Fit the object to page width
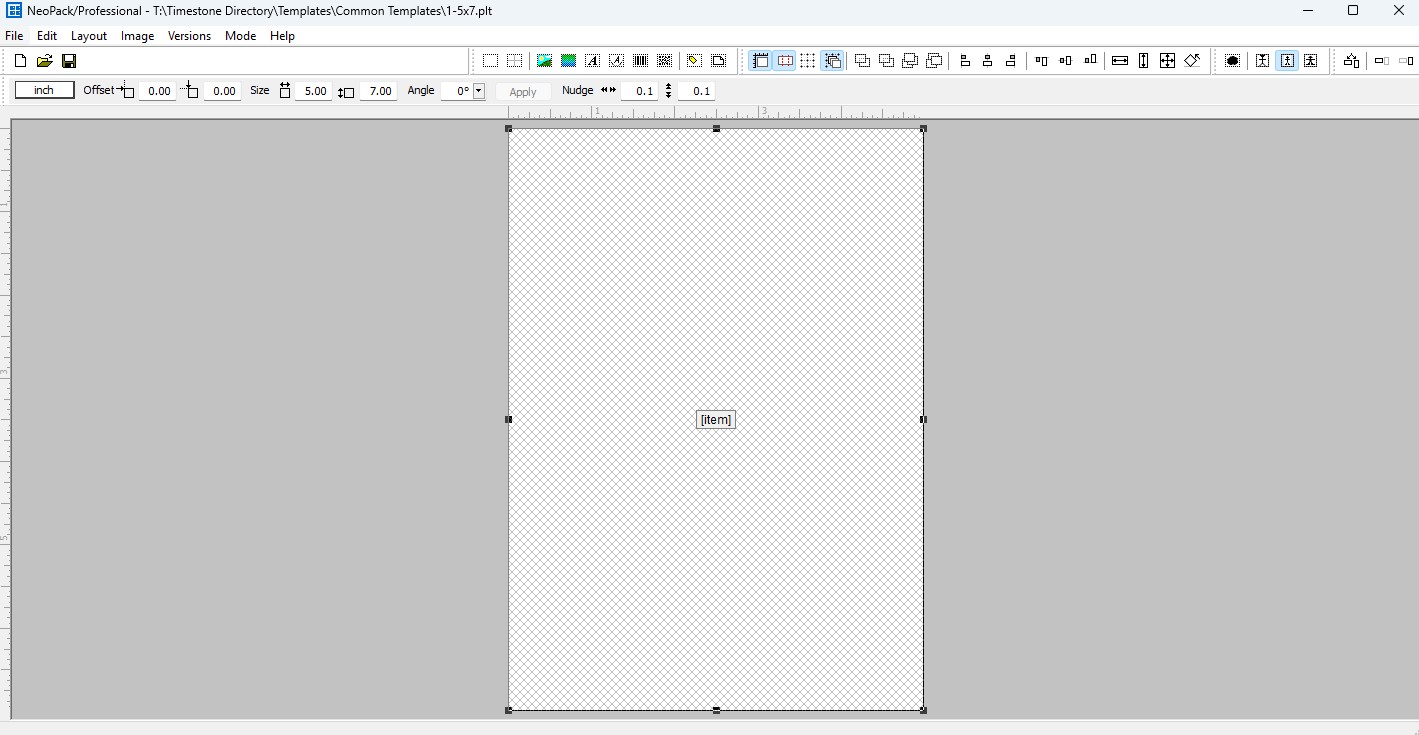The height and width of the screenshot is (735, 1419). [x=1120, y=61]
